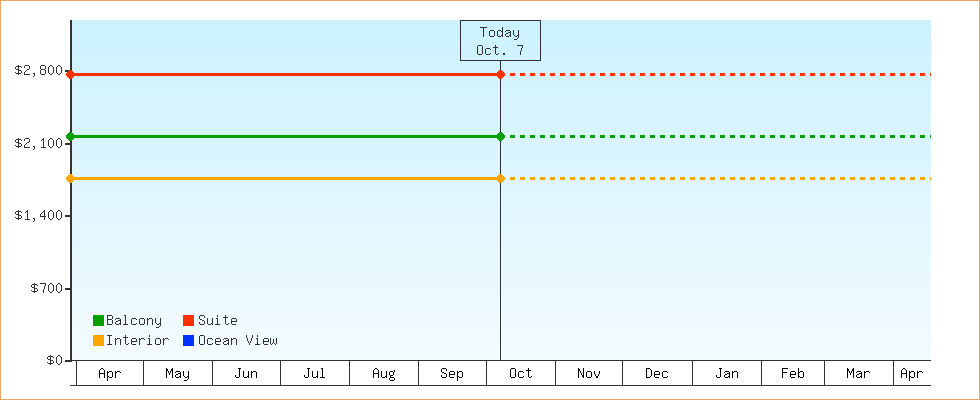Click the Balcony price point at Today
This screenshot has width=980, height=400.
500,136
